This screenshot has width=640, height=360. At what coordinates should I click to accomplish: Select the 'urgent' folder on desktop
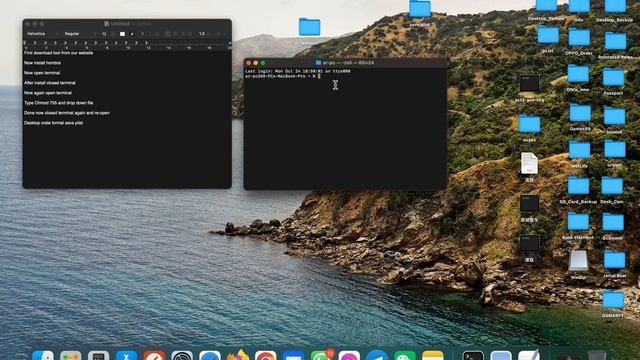(x=615, y=149)
